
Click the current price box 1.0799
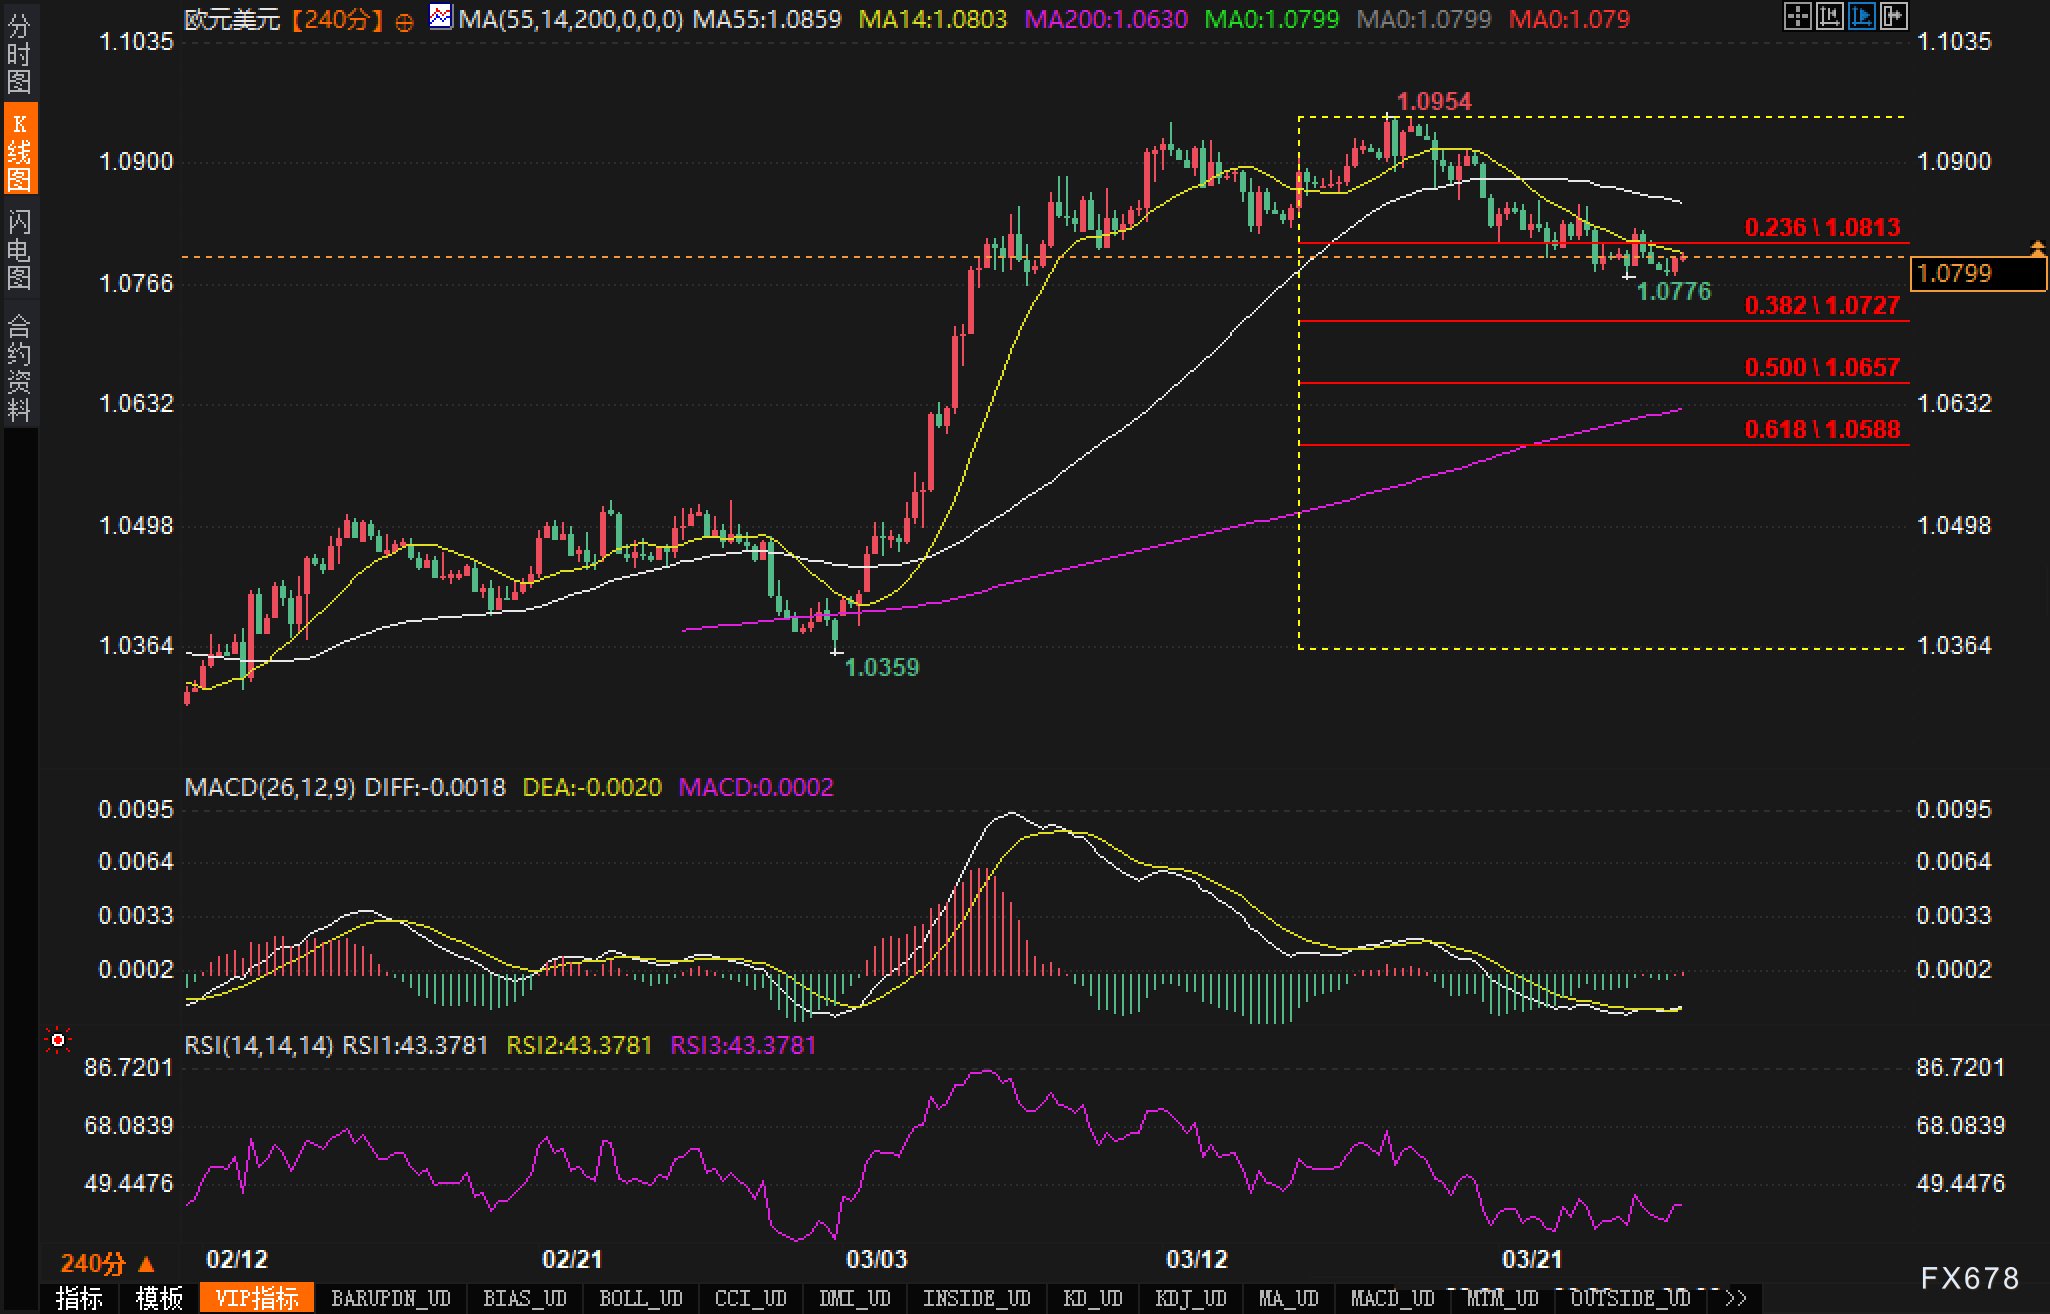pos(1977,273)
